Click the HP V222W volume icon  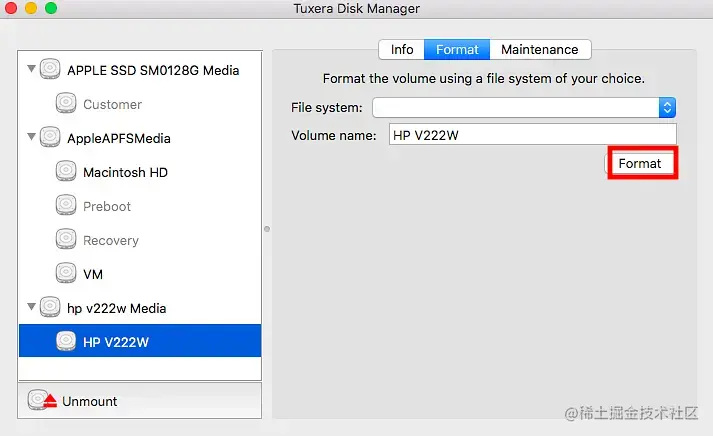[66, 341]
